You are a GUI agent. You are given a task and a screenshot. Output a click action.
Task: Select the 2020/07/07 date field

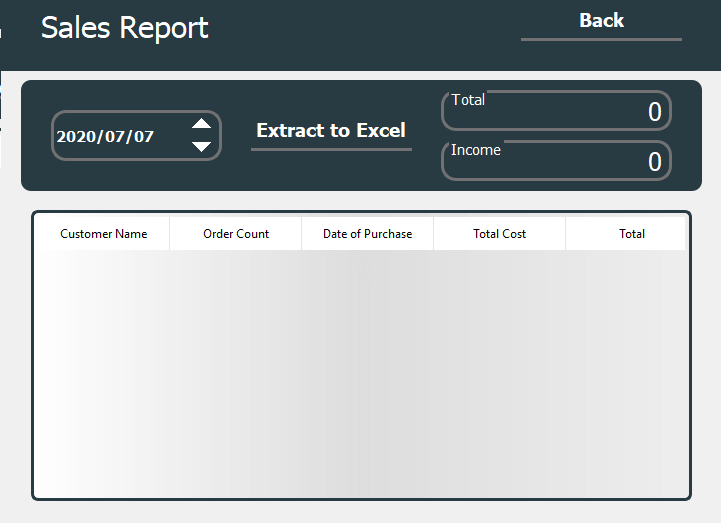(136, 136)
